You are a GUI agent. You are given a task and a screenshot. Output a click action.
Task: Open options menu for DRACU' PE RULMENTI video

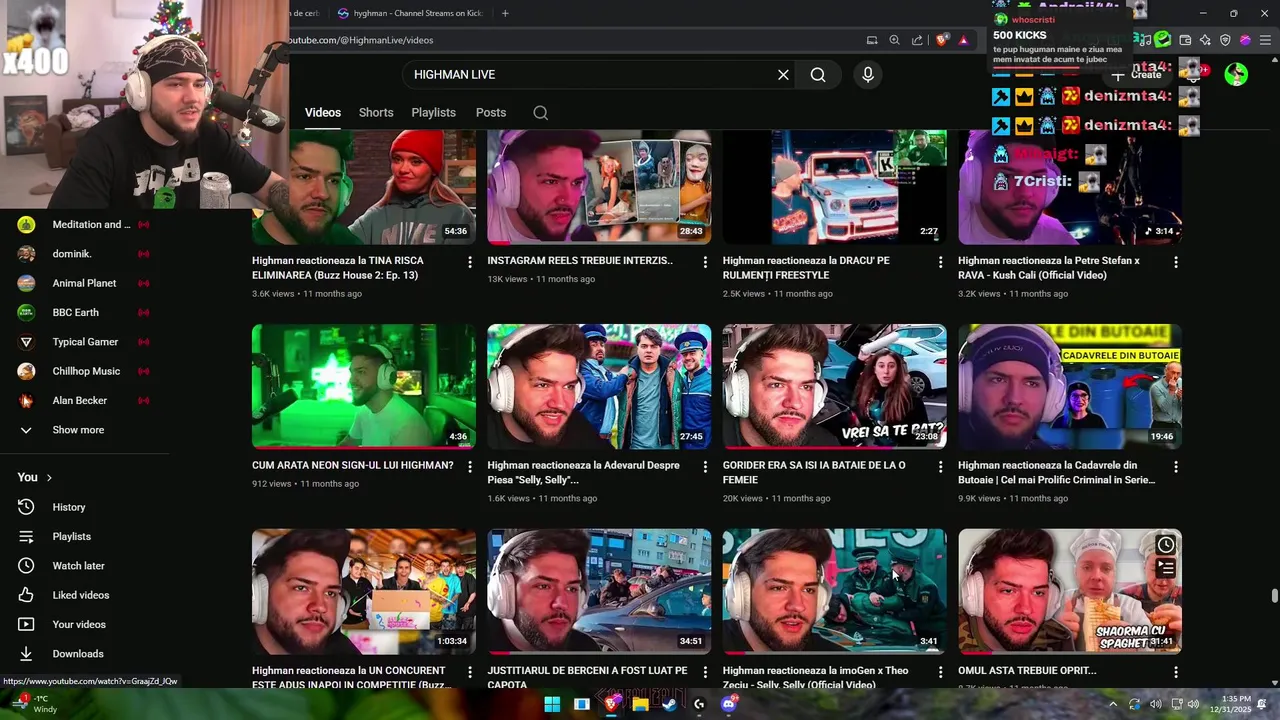coord(940,262)
